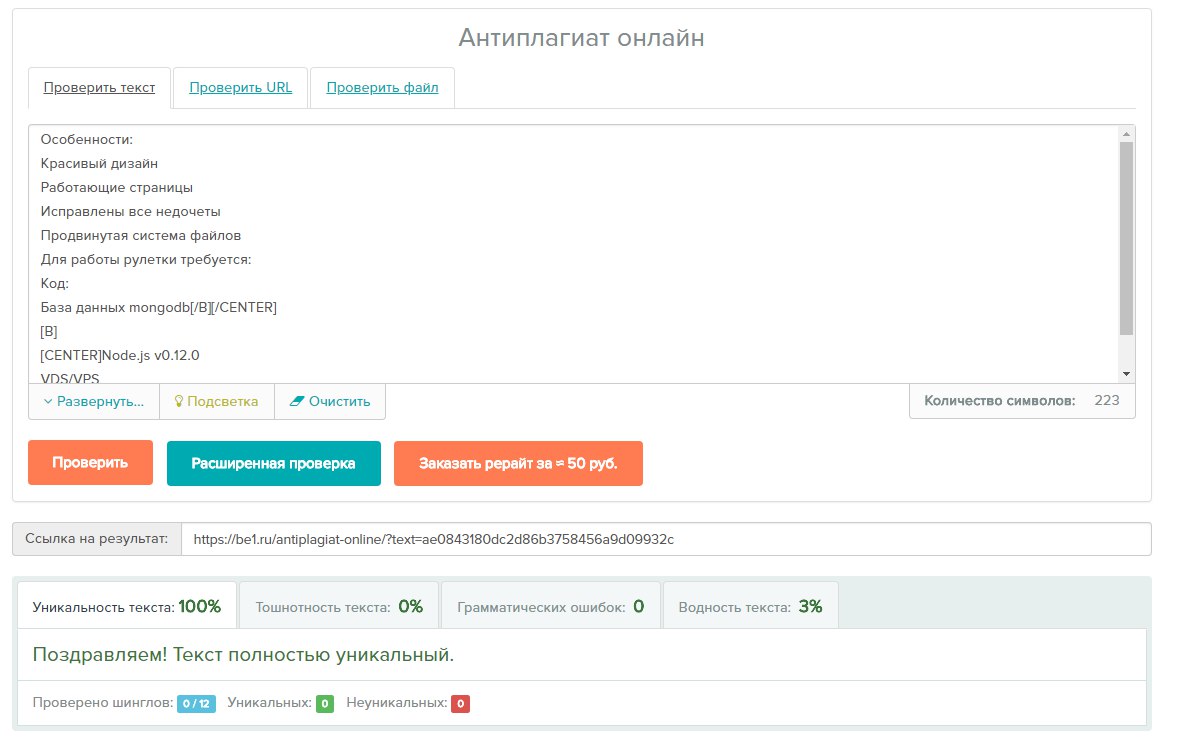The height and width of the screenshot is (743, 1200).
Task: Expand the text area with Развернуть
Action: coord(94,401)
